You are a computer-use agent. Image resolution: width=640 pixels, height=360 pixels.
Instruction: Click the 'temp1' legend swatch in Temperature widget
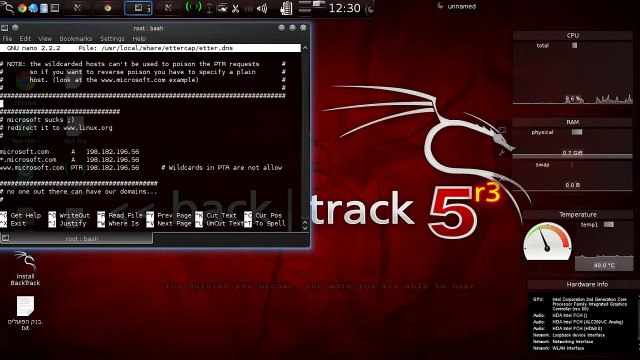[609, 224]
